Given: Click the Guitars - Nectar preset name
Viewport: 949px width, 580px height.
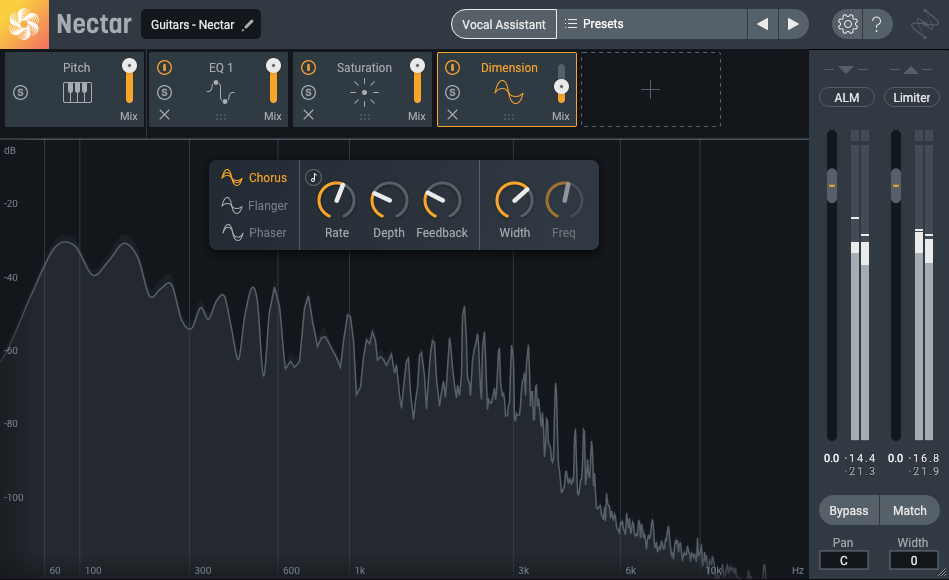Looking at the screenshot, I should (x=192, y=25).
